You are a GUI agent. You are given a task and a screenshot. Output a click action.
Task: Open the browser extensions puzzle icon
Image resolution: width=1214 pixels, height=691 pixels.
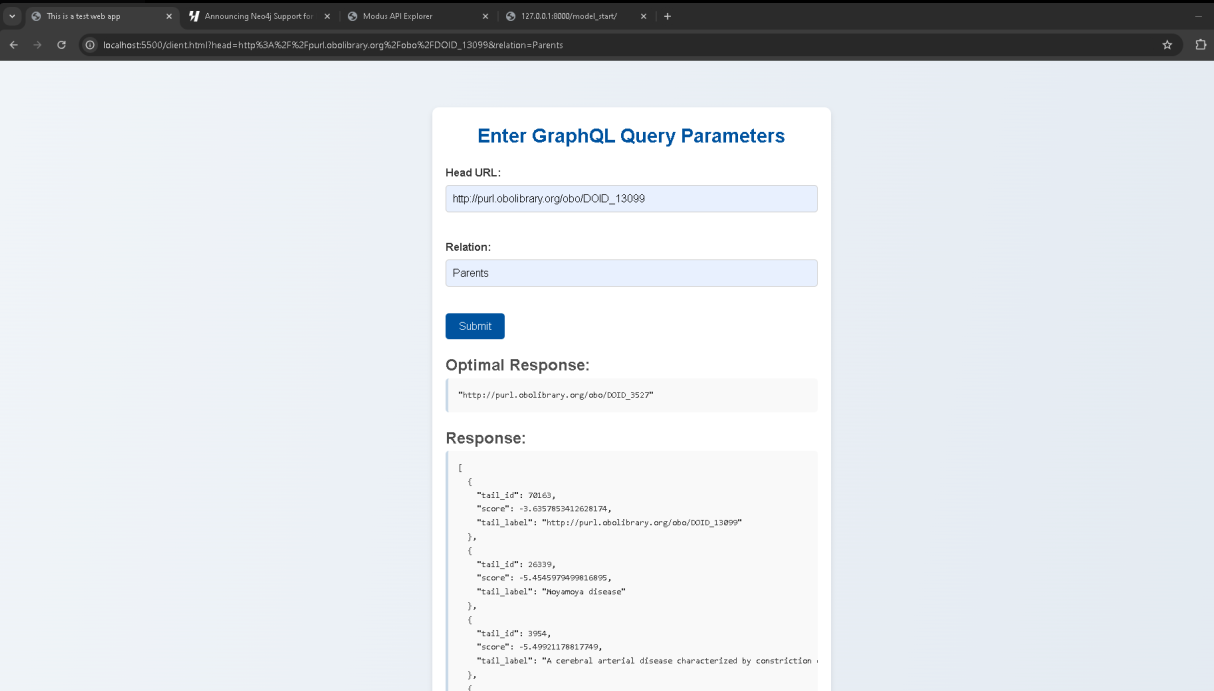click(x=1201, y=45)
